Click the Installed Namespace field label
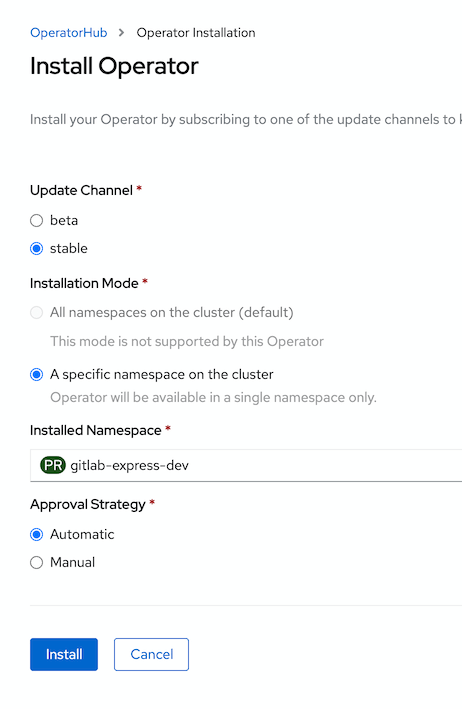 click(96, 430)
